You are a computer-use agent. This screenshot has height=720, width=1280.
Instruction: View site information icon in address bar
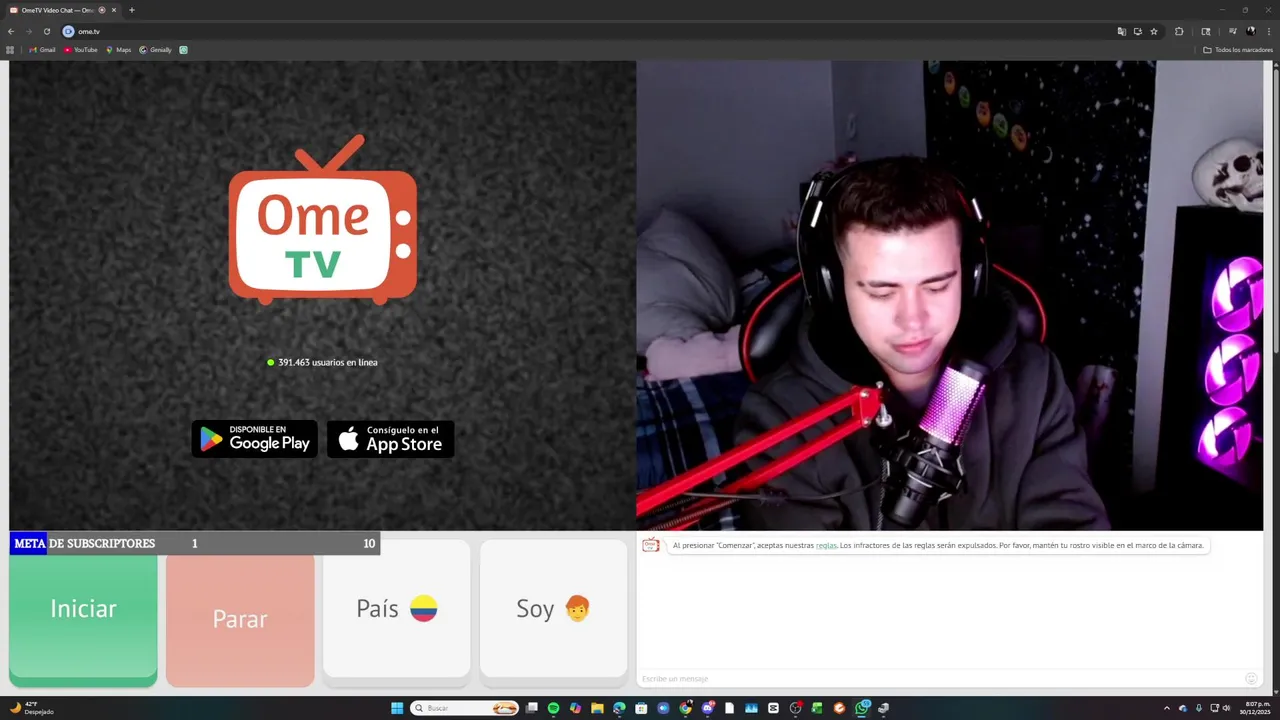(x=68, y=31)
